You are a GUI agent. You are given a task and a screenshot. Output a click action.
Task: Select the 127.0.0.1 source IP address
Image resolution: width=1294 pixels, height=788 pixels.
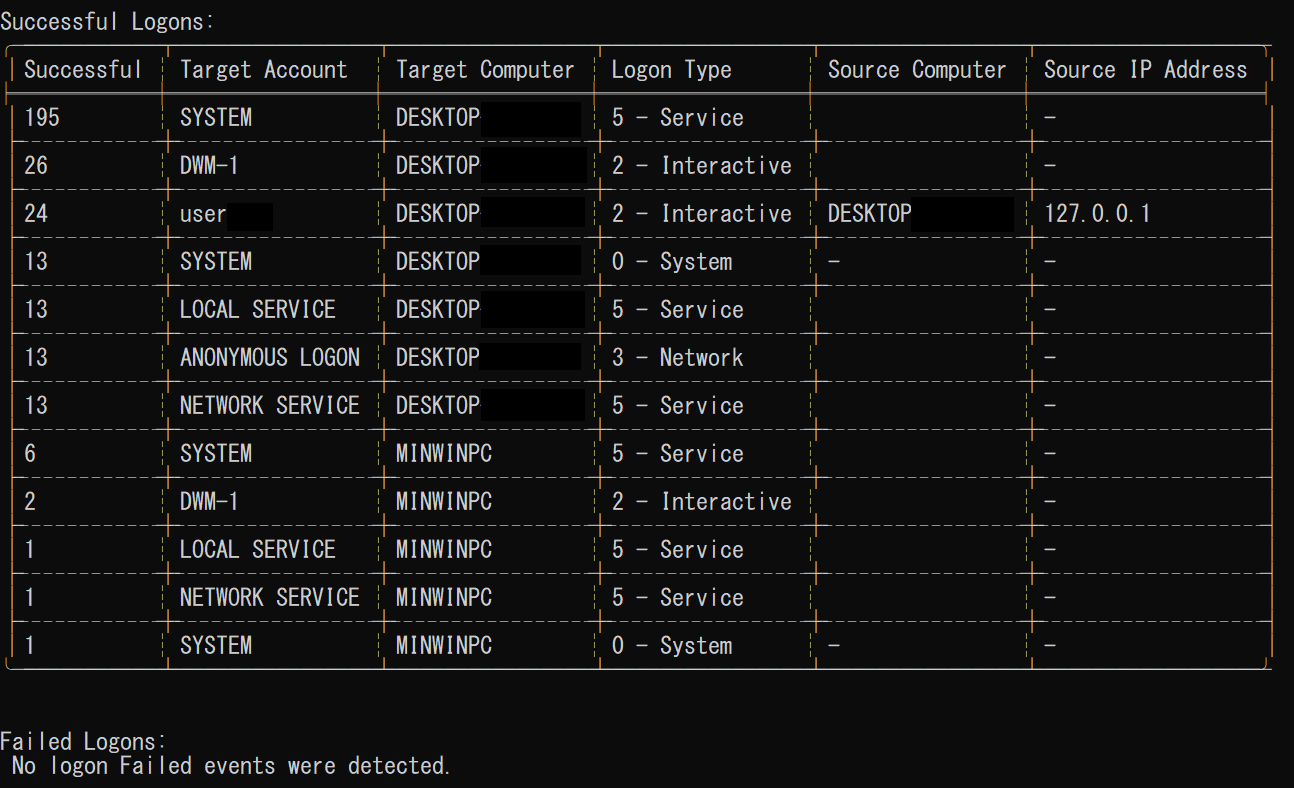[1097, 214]
